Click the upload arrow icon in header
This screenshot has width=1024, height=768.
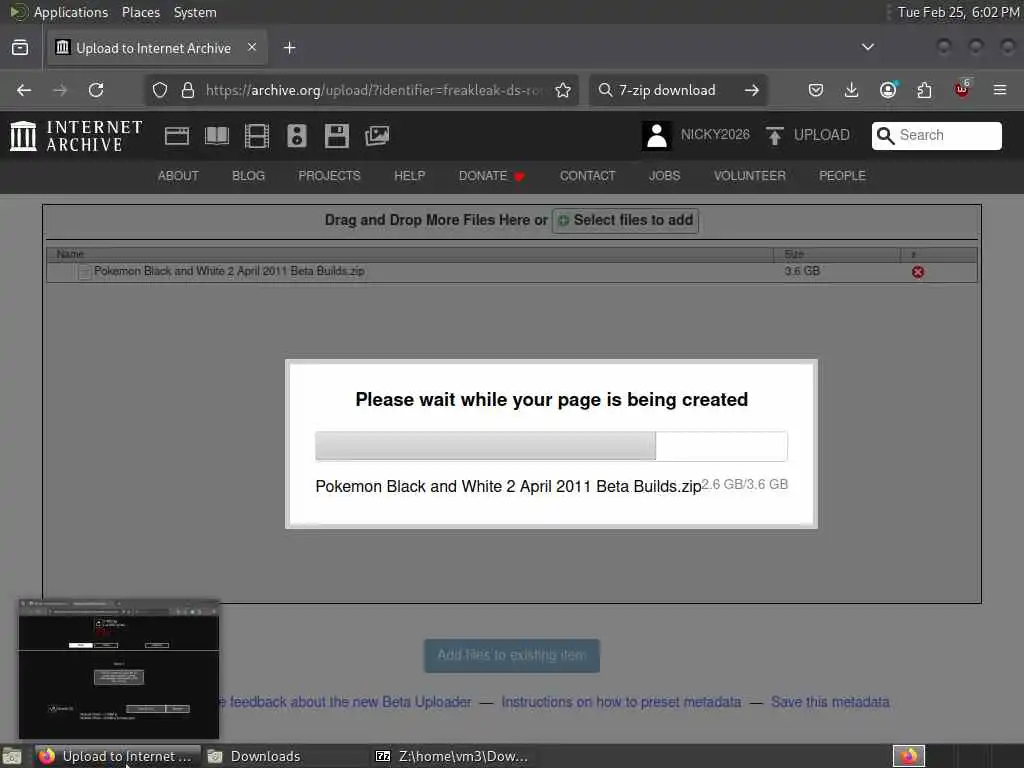point(775,136)
